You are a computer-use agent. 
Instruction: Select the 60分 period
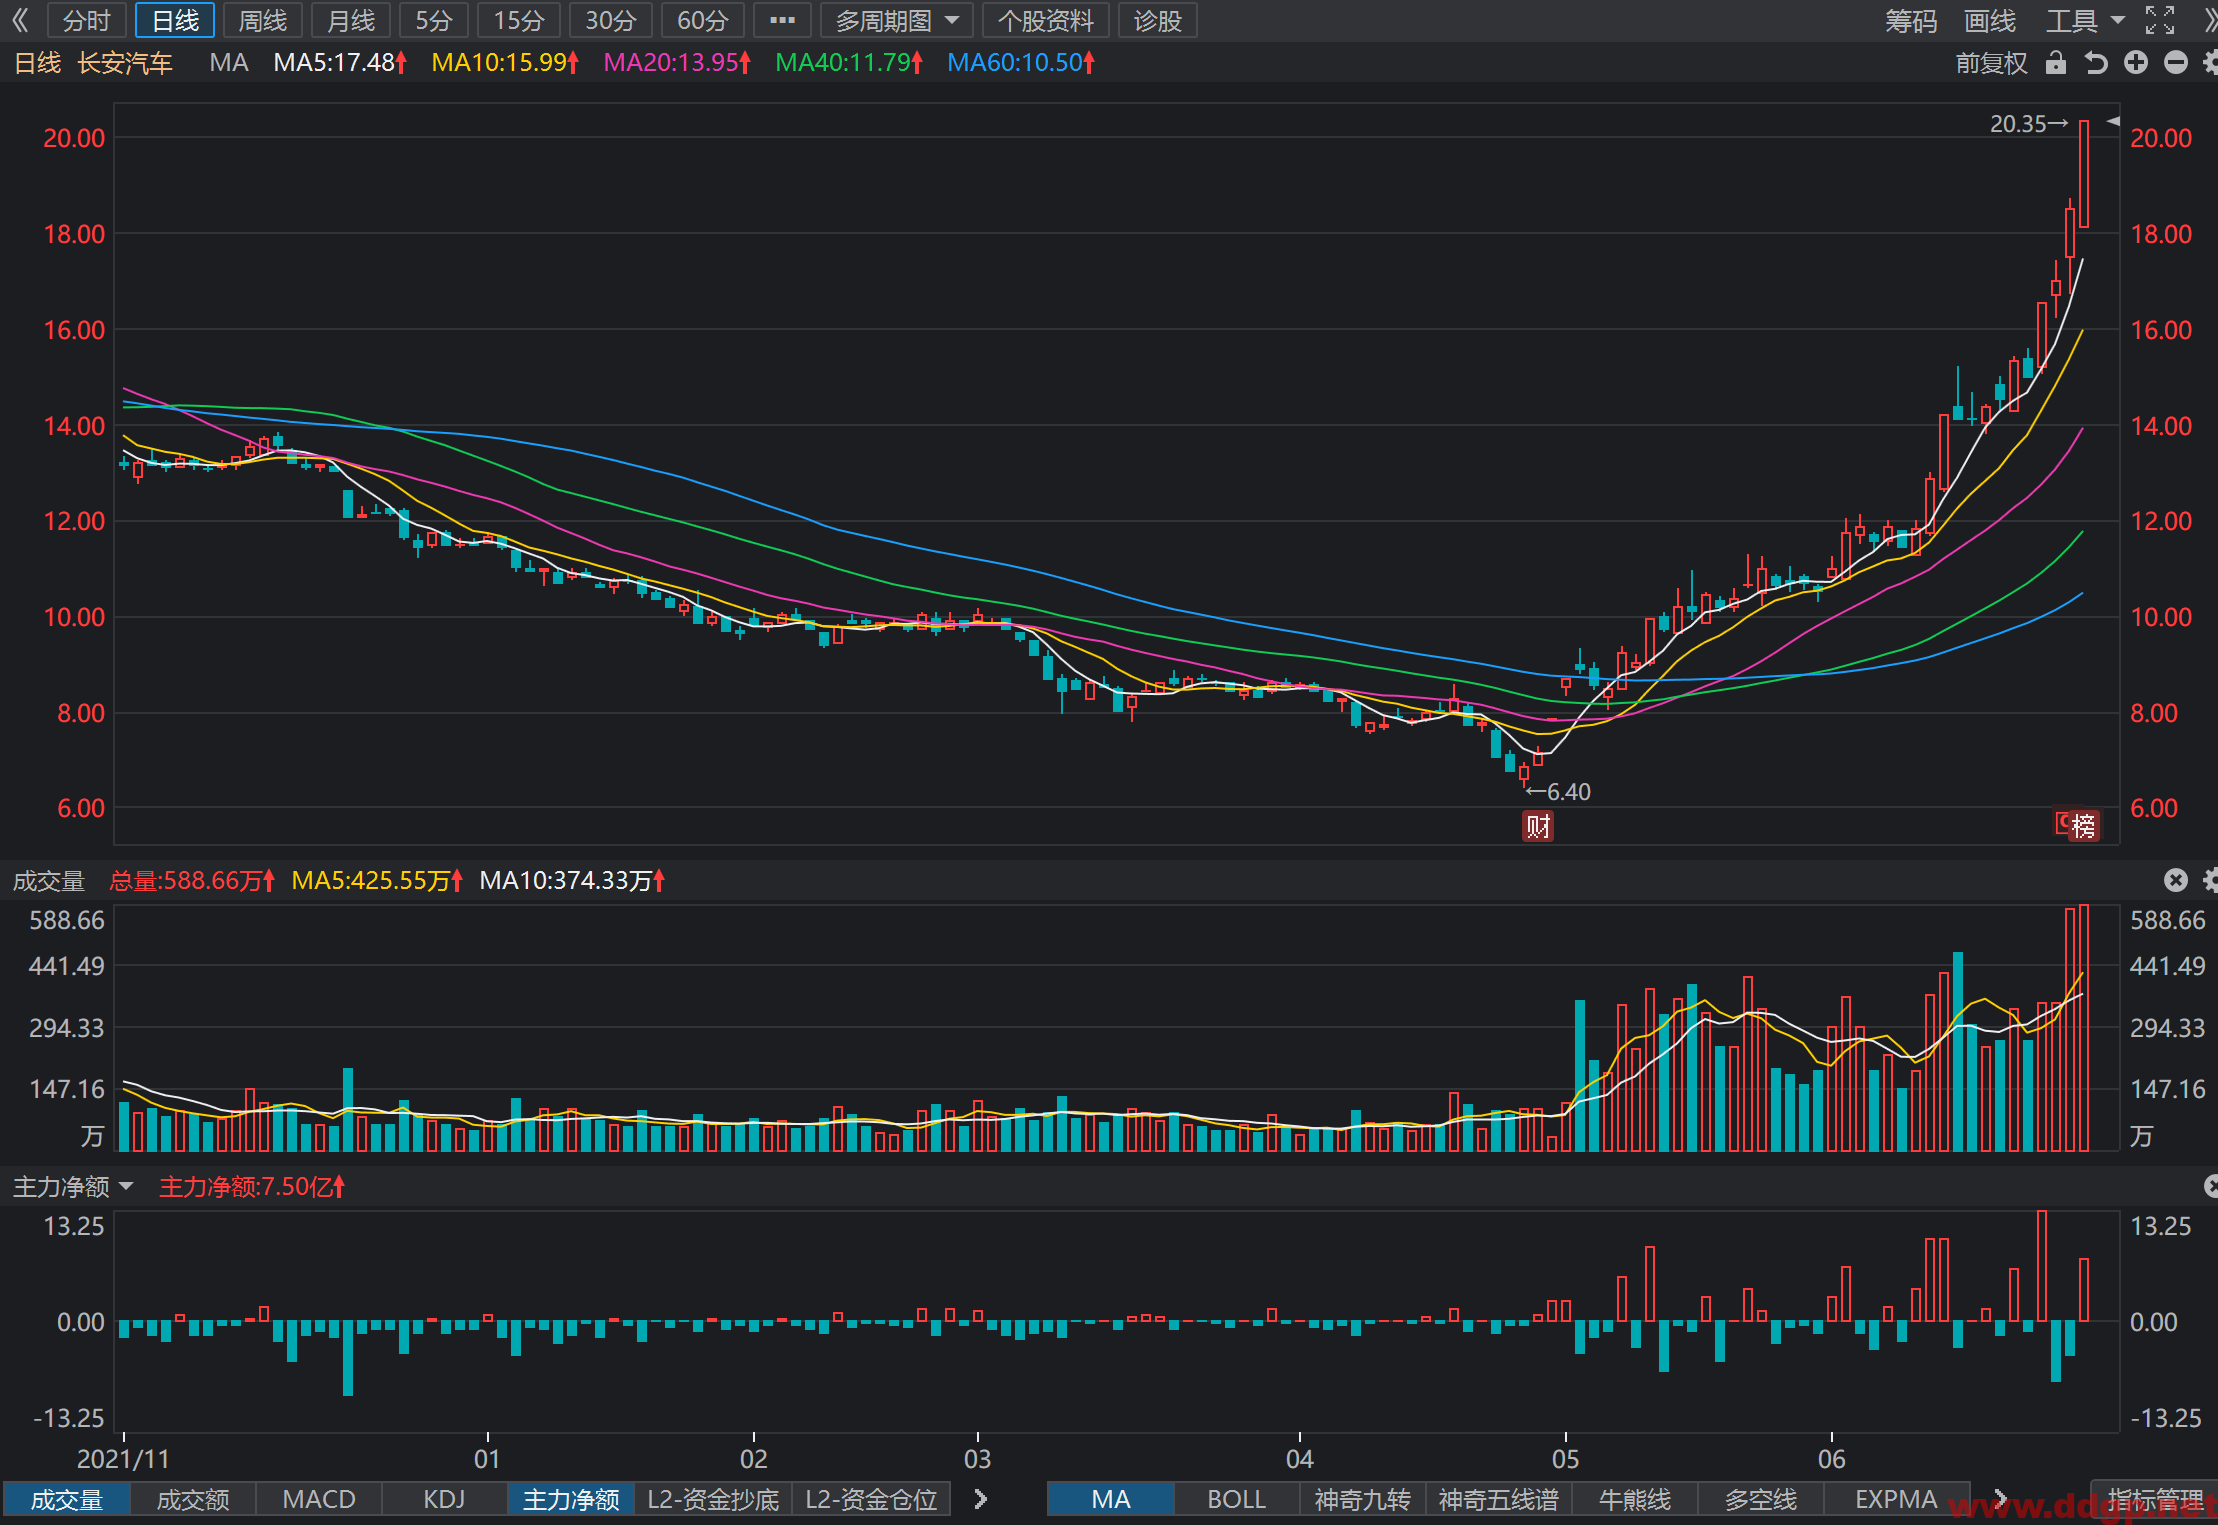[703, 20]
